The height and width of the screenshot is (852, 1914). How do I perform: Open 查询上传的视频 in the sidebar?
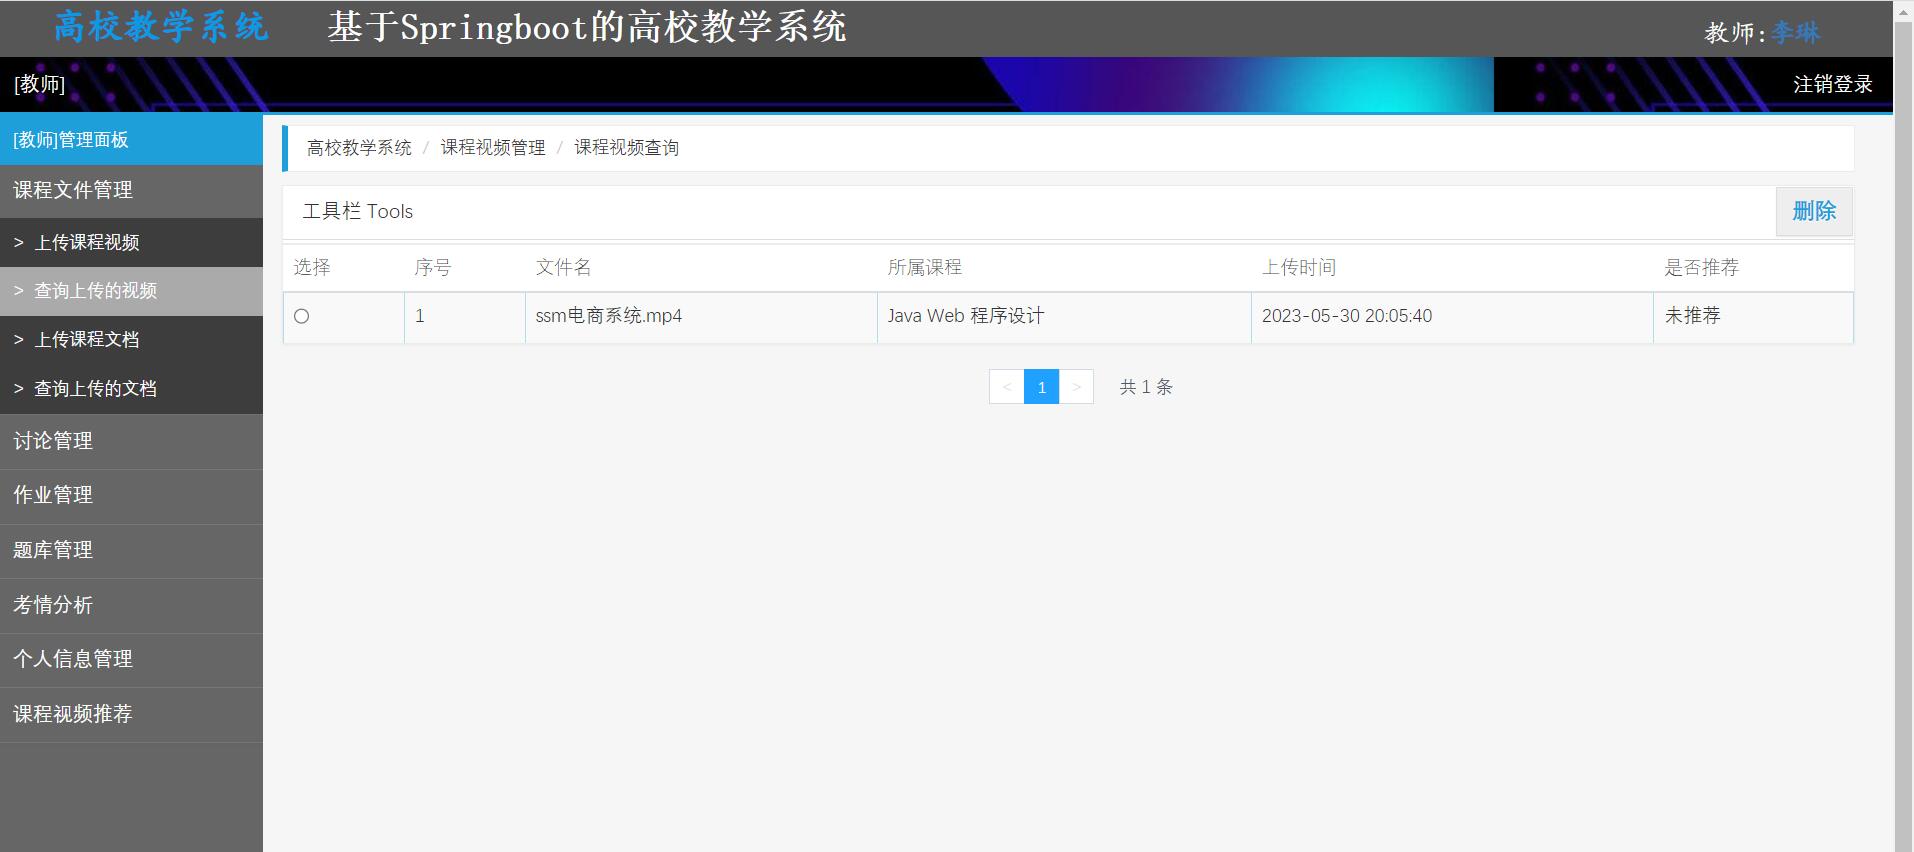click(131, 291)
